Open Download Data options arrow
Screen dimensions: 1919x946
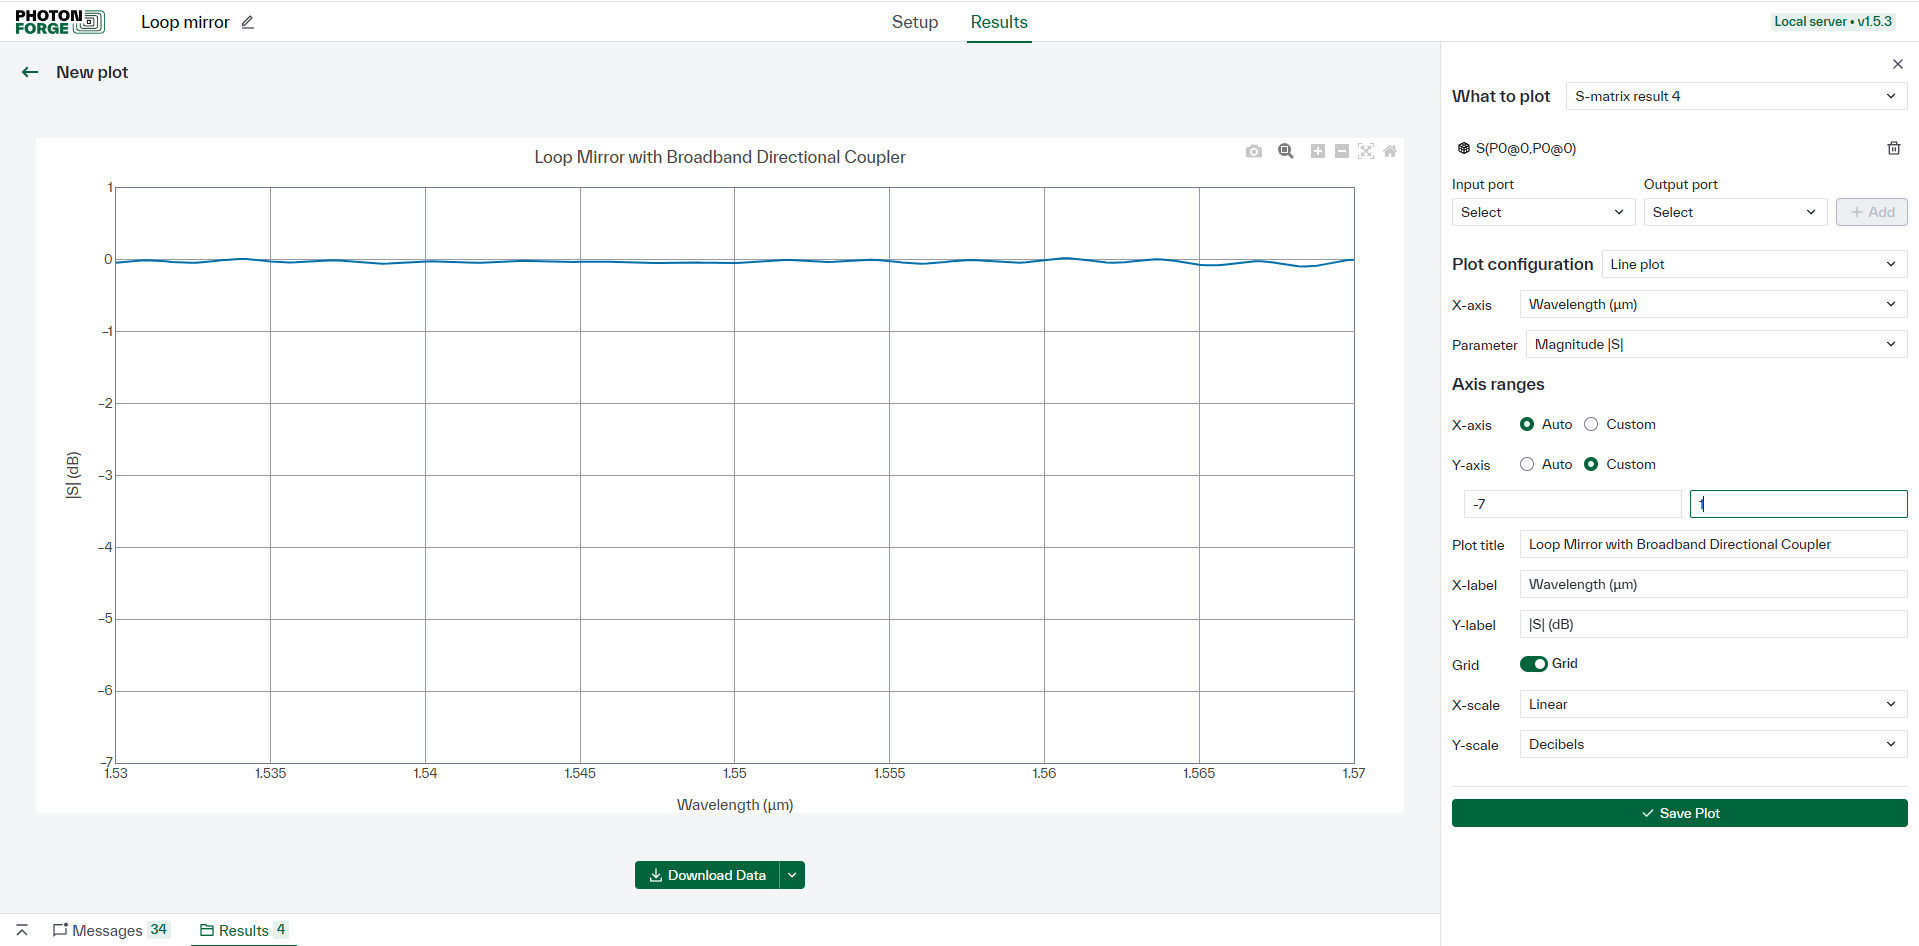pos(792,875)
